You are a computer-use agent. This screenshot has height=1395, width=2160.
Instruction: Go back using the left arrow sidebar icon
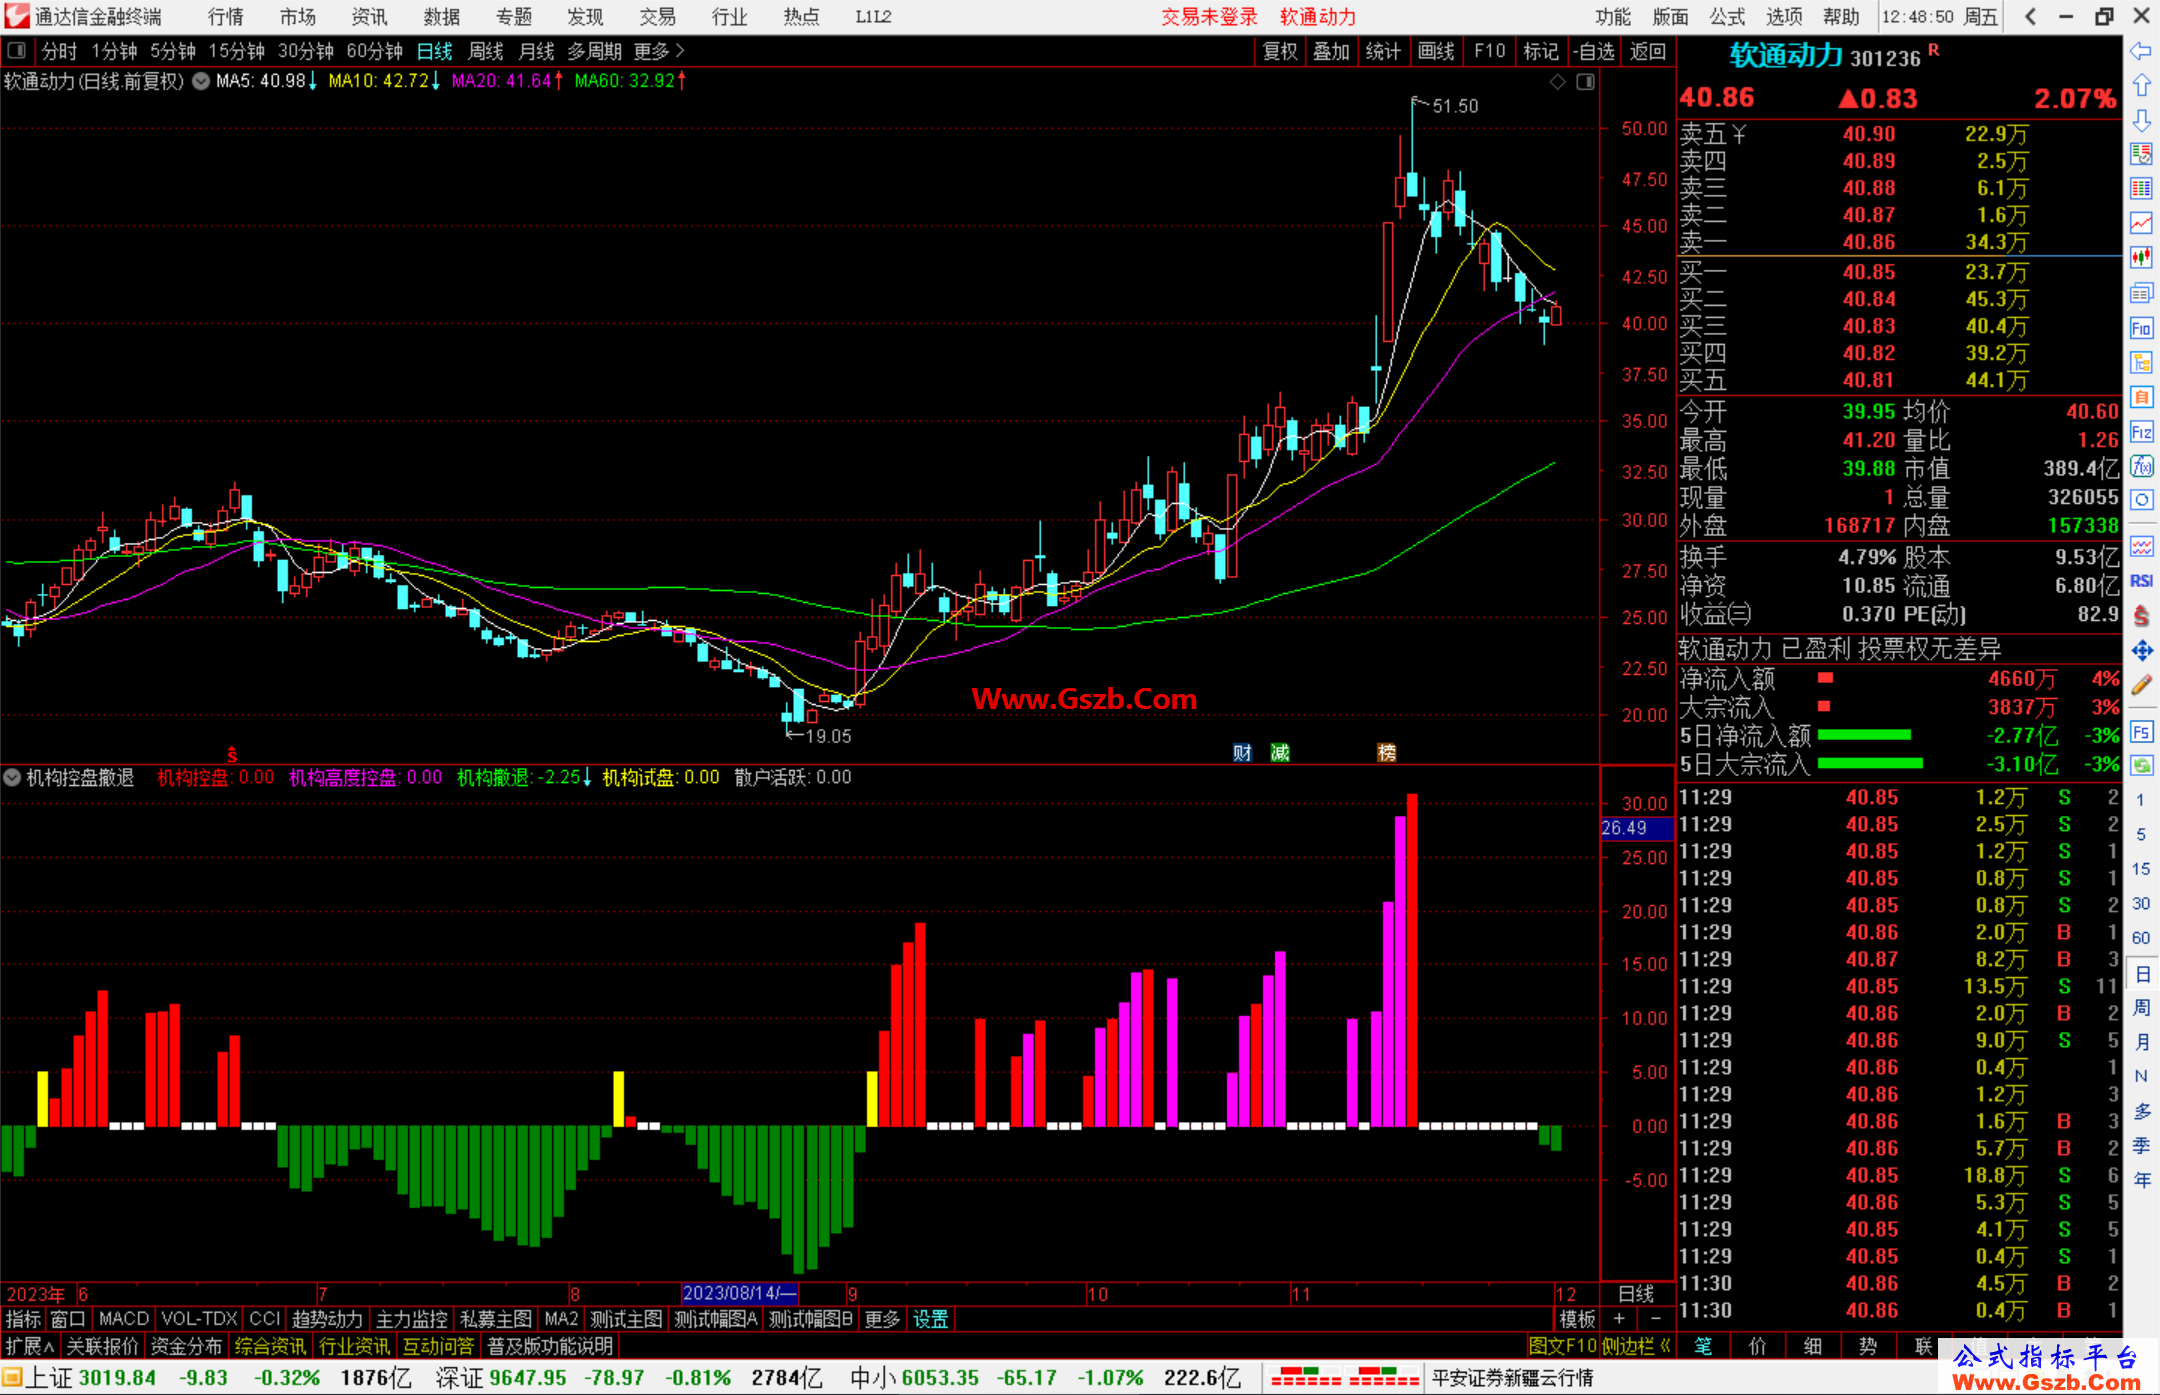[2141, 51]
